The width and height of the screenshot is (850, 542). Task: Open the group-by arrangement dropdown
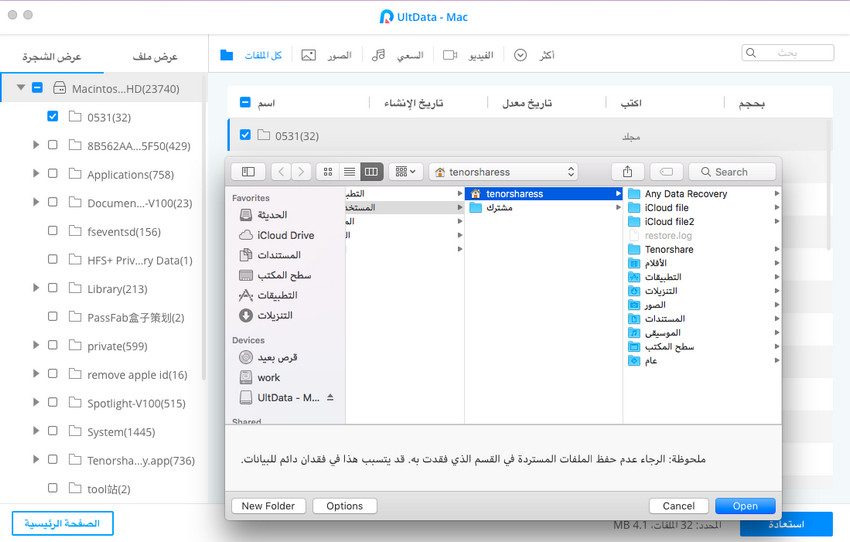click(405, 172)
